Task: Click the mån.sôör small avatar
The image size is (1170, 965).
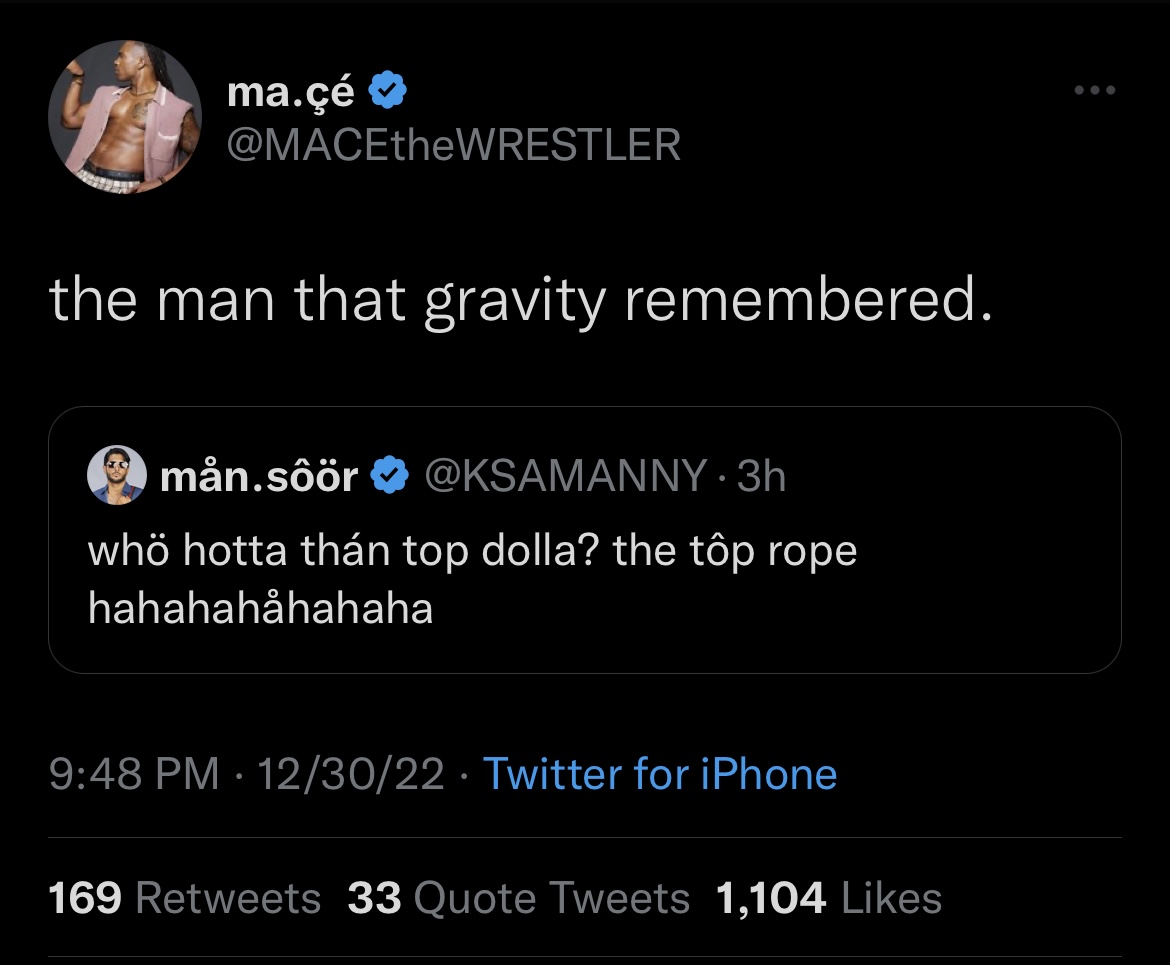Action: [118, 474]
